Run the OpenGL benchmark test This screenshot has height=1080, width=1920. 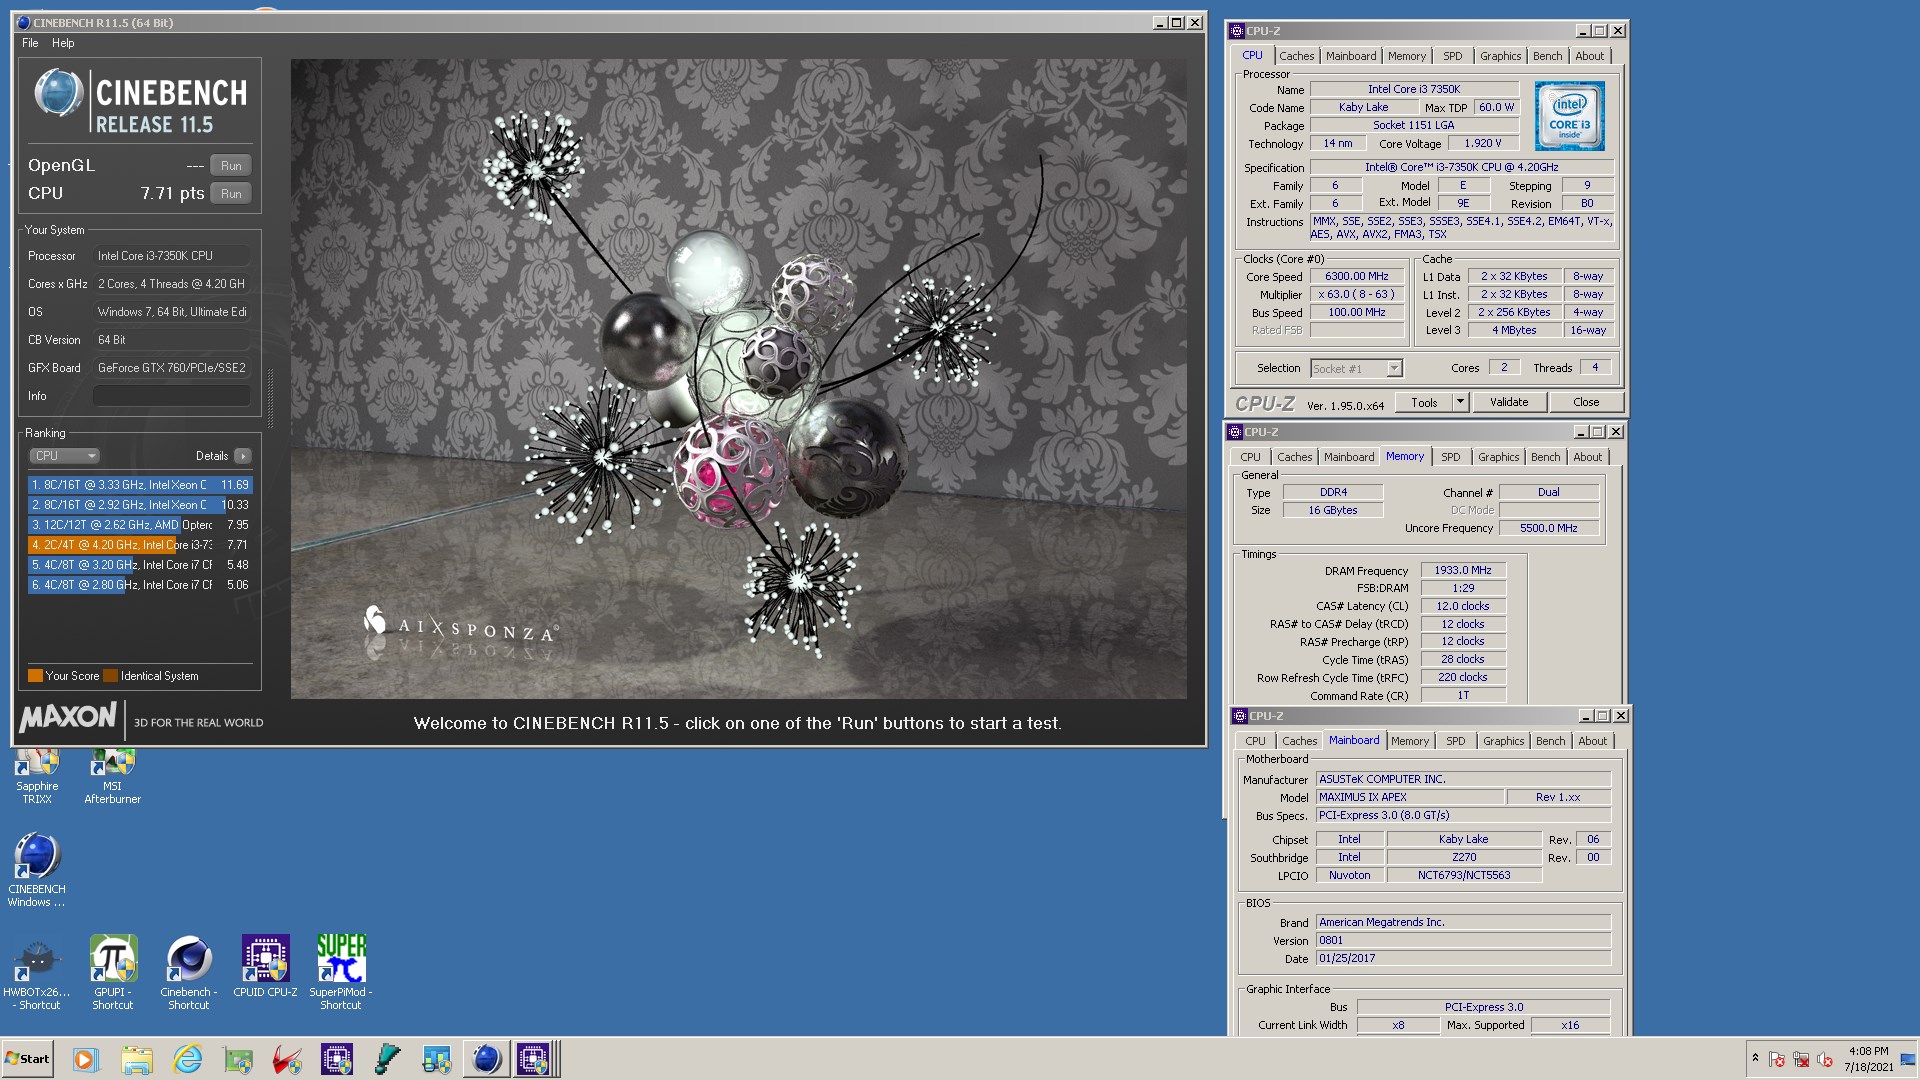[x=231, y=166]
